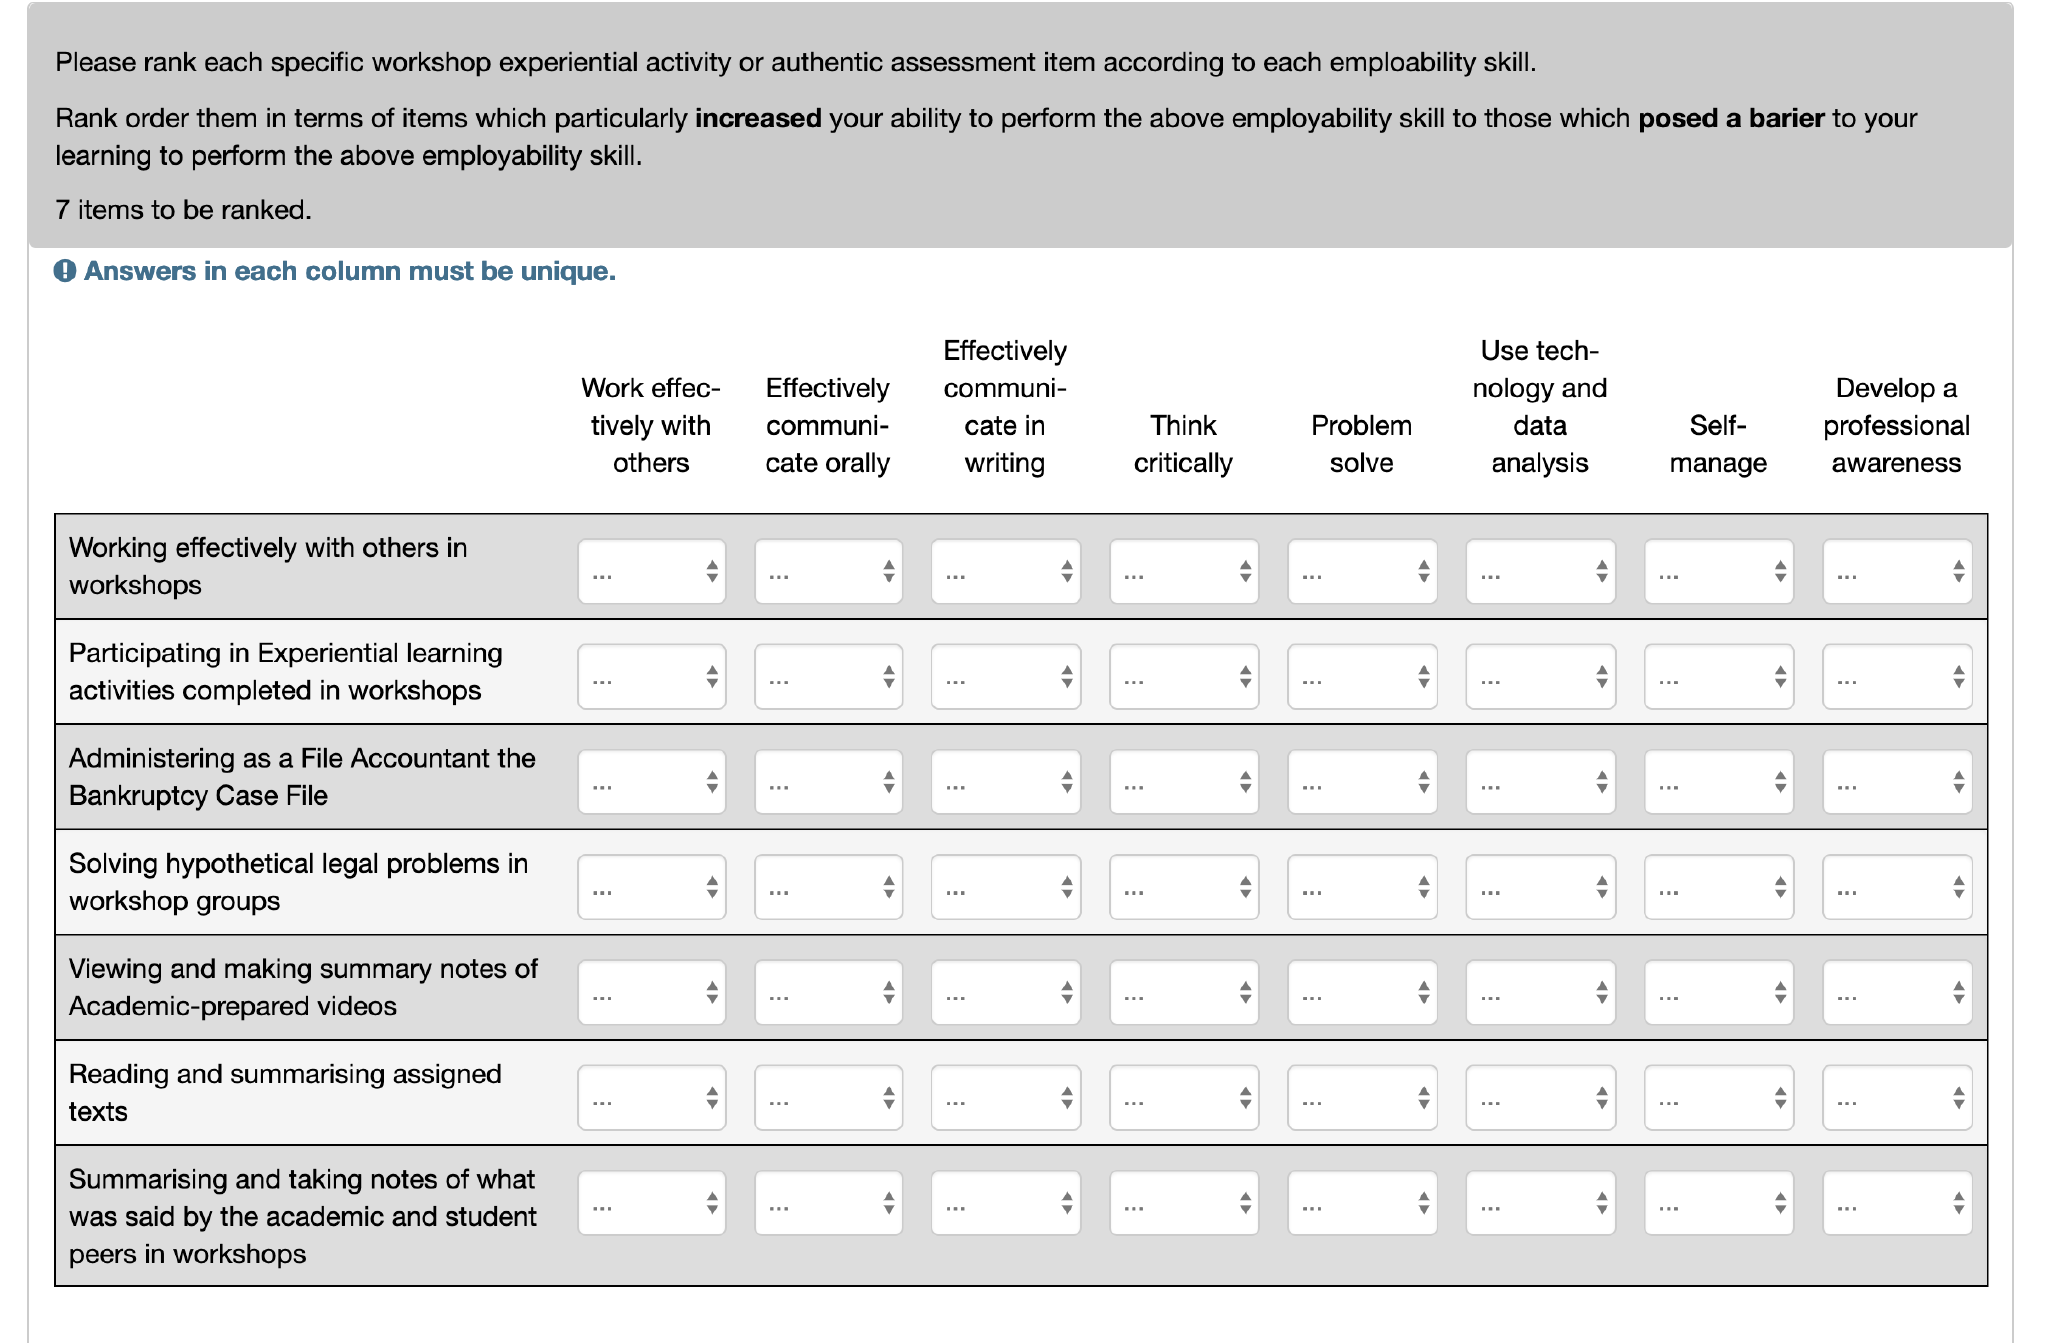Open 'Work effectively with others' dropdown for Solving hypothetical problems row
This screenshot has height=1343, width=2048.
click(651, 887)
